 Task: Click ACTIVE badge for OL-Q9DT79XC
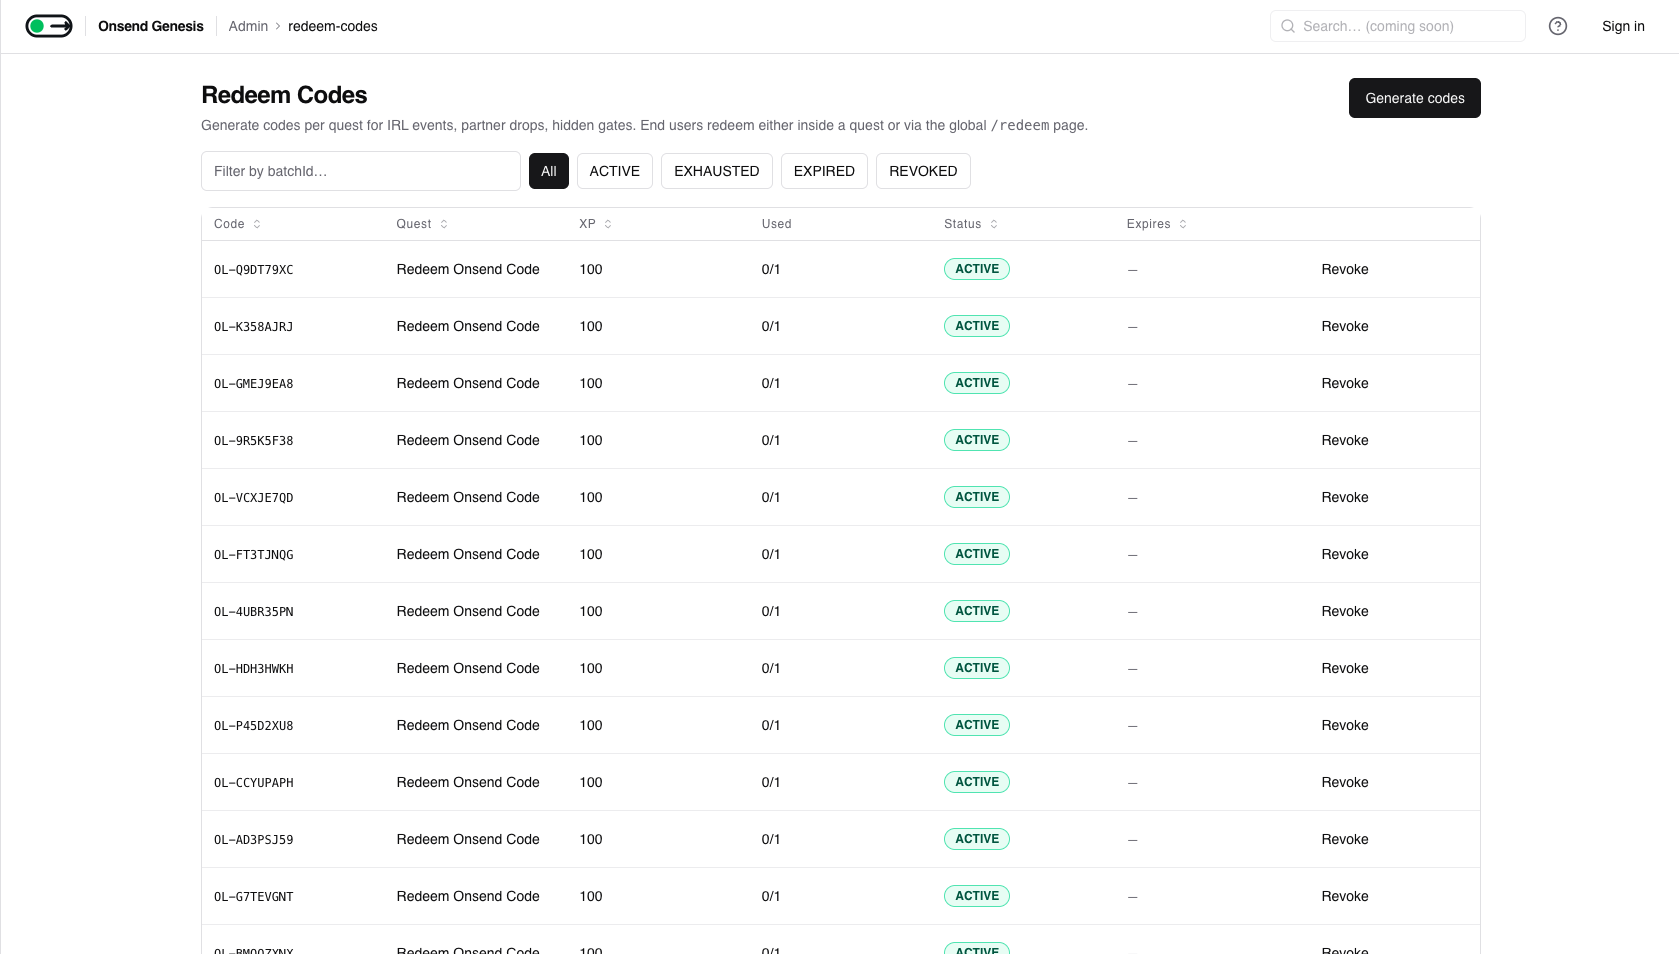[x=977, y=269]
